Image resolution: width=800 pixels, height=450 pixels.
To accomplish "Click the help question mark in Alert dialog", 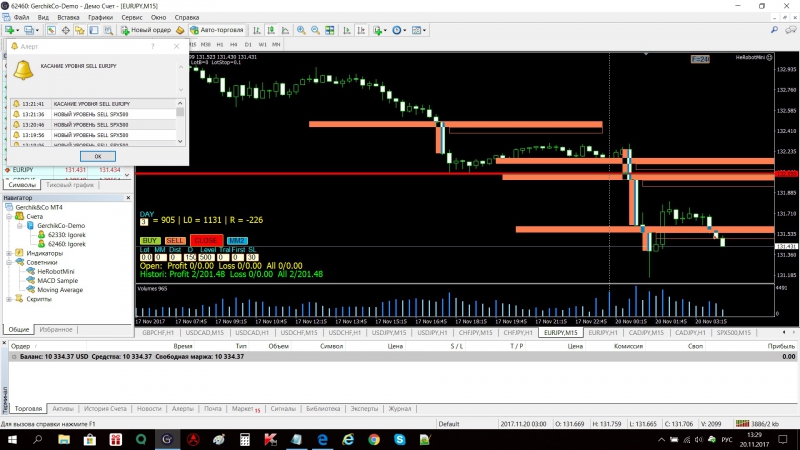I will click(153, 46).
